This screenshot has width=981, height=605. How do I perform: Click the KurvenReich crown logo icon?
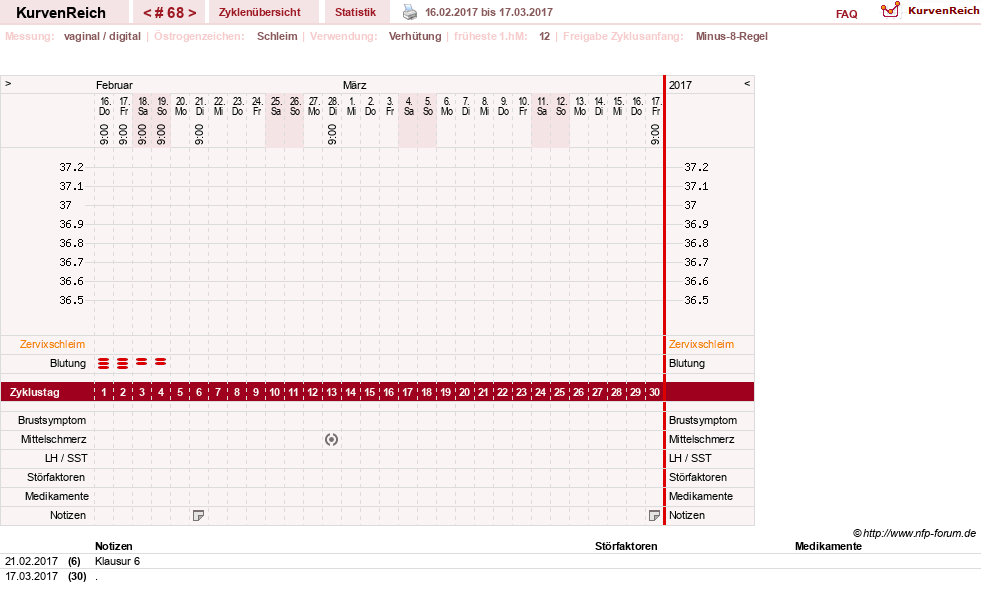(890, 10)
